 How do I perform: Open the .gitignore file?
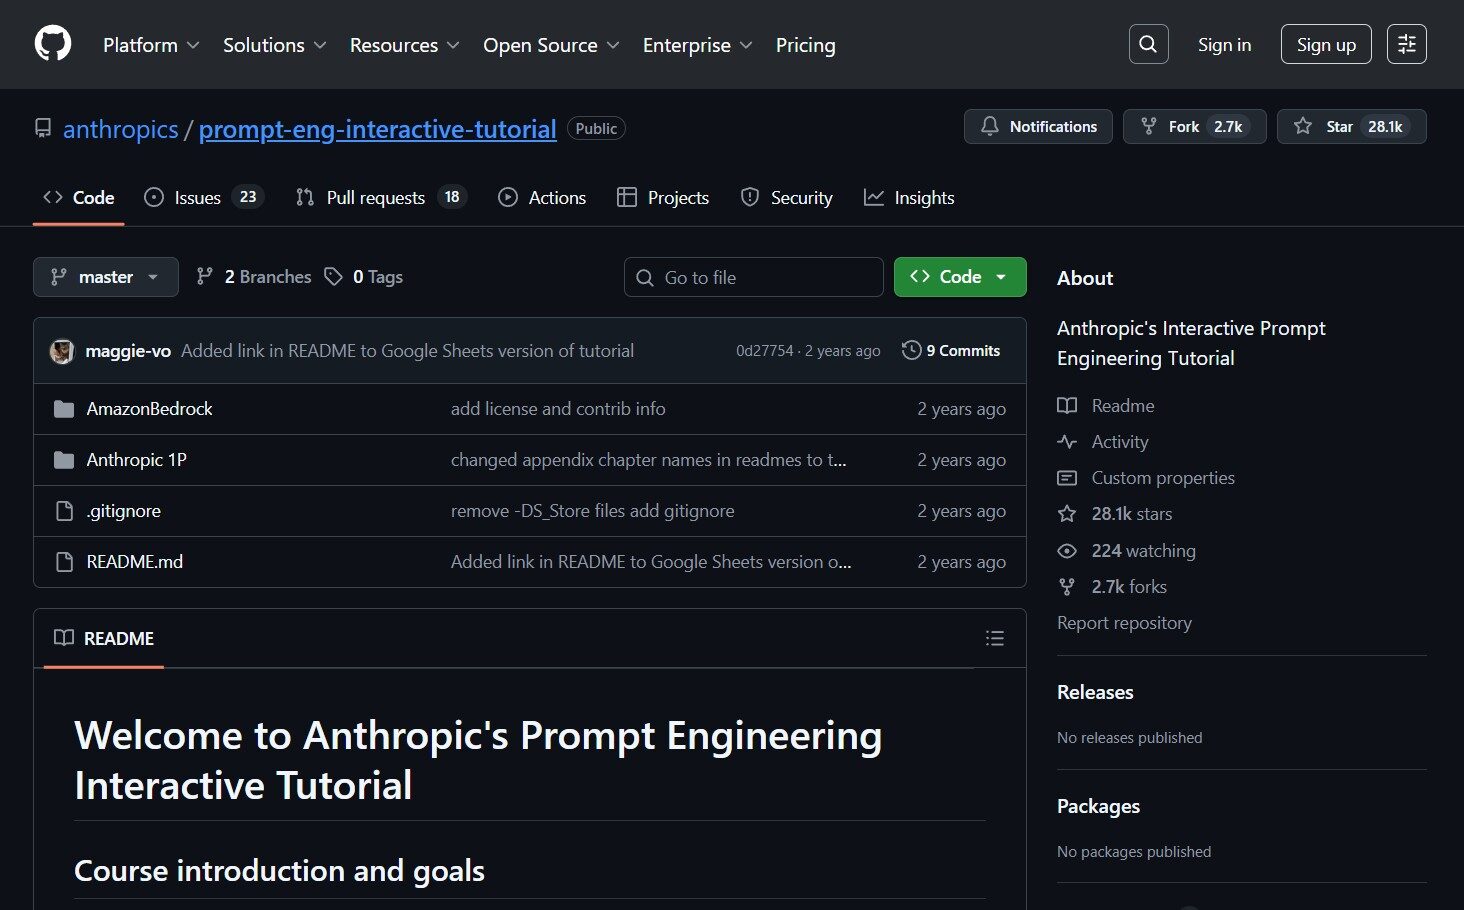[x=123, y=511]
